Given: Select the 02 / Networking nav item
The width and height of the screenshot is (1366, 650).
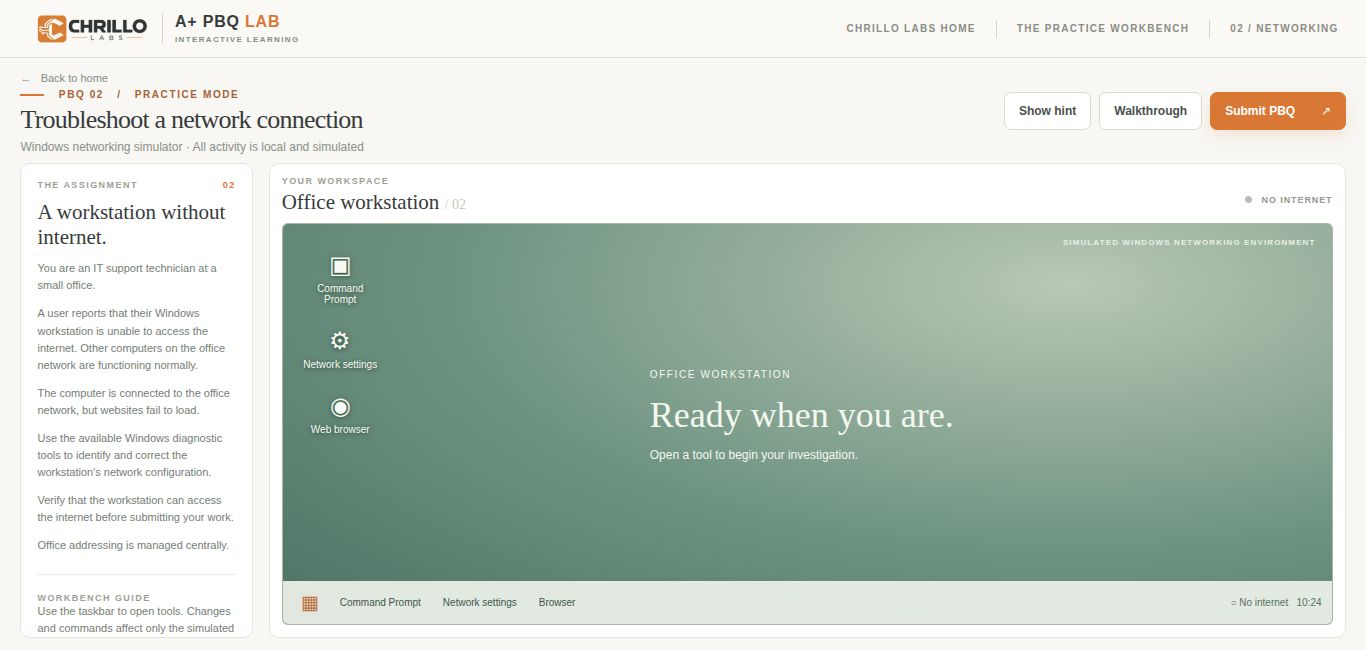Looking at the screenshot, I should (1284, 28).
